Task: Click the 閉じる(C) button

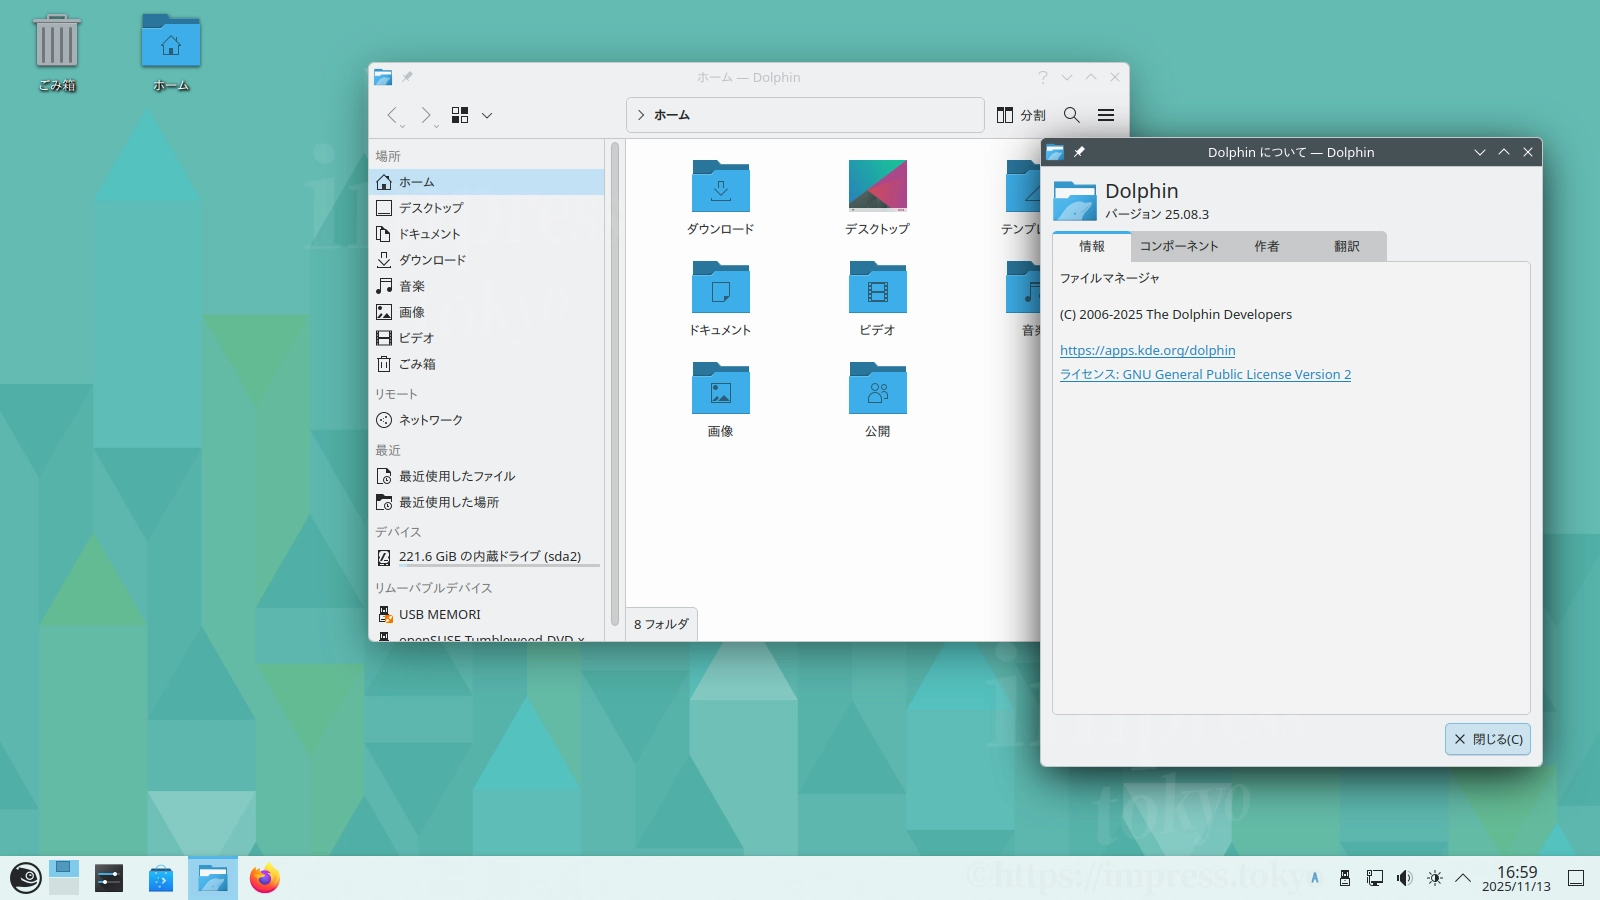Action: pos(1488,739)
